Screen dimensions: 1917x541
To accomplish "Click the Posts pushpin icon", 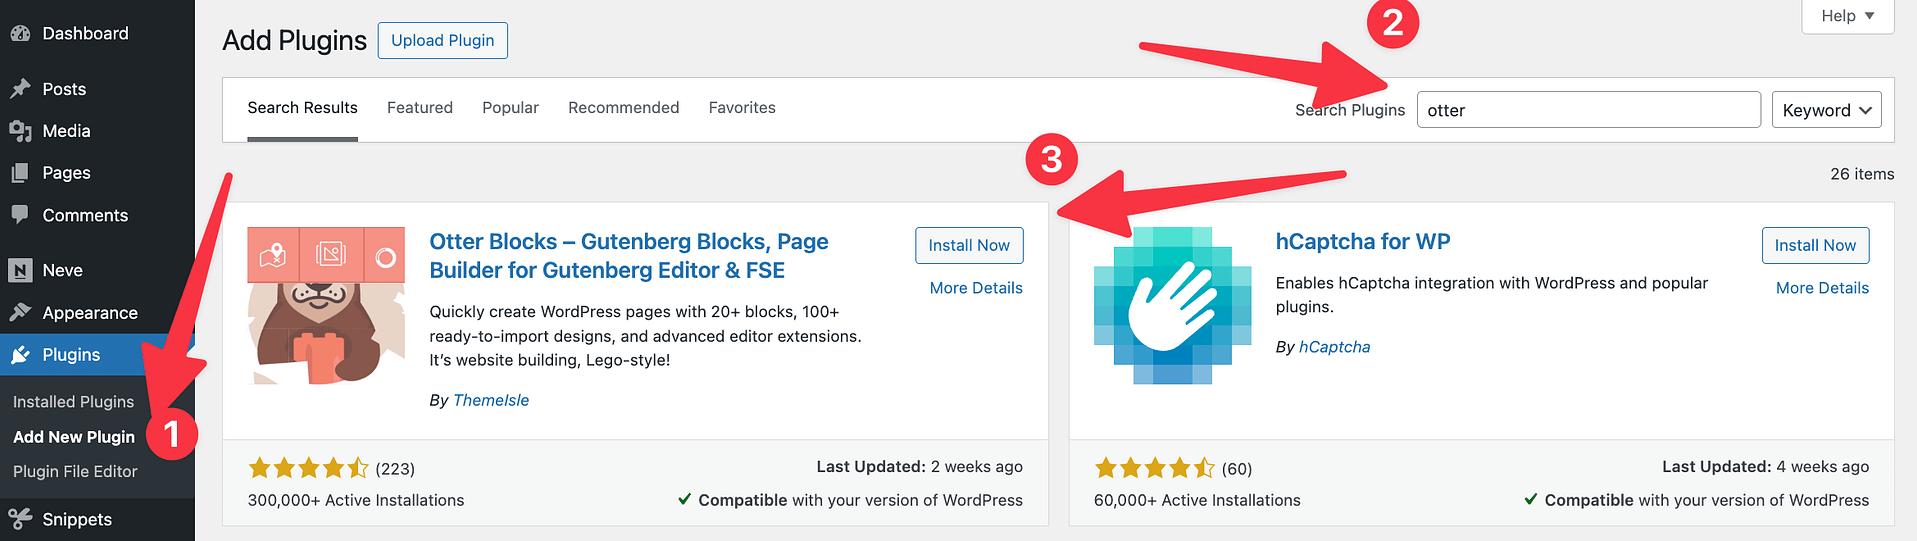I will tap(20, 89).
